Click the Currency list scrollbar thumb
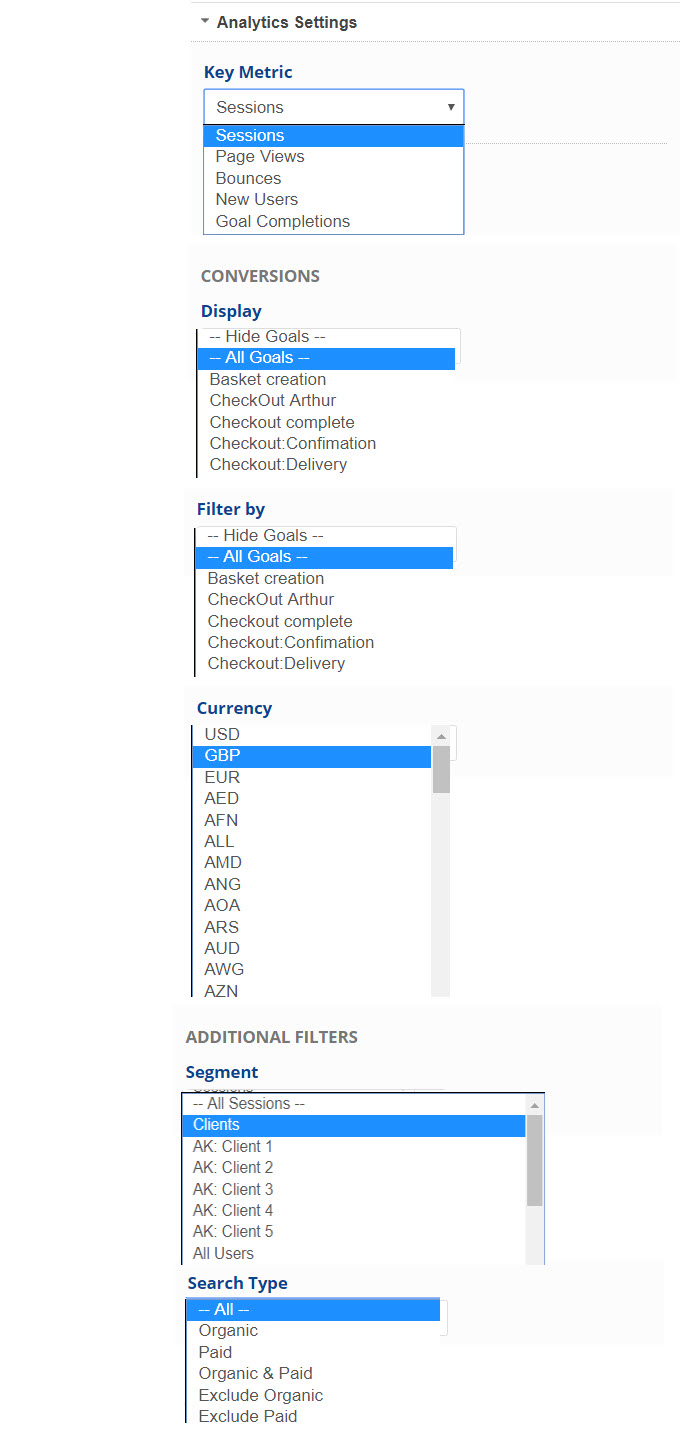This screenshot has height=1434, width=682. click(x=441, y=769)
